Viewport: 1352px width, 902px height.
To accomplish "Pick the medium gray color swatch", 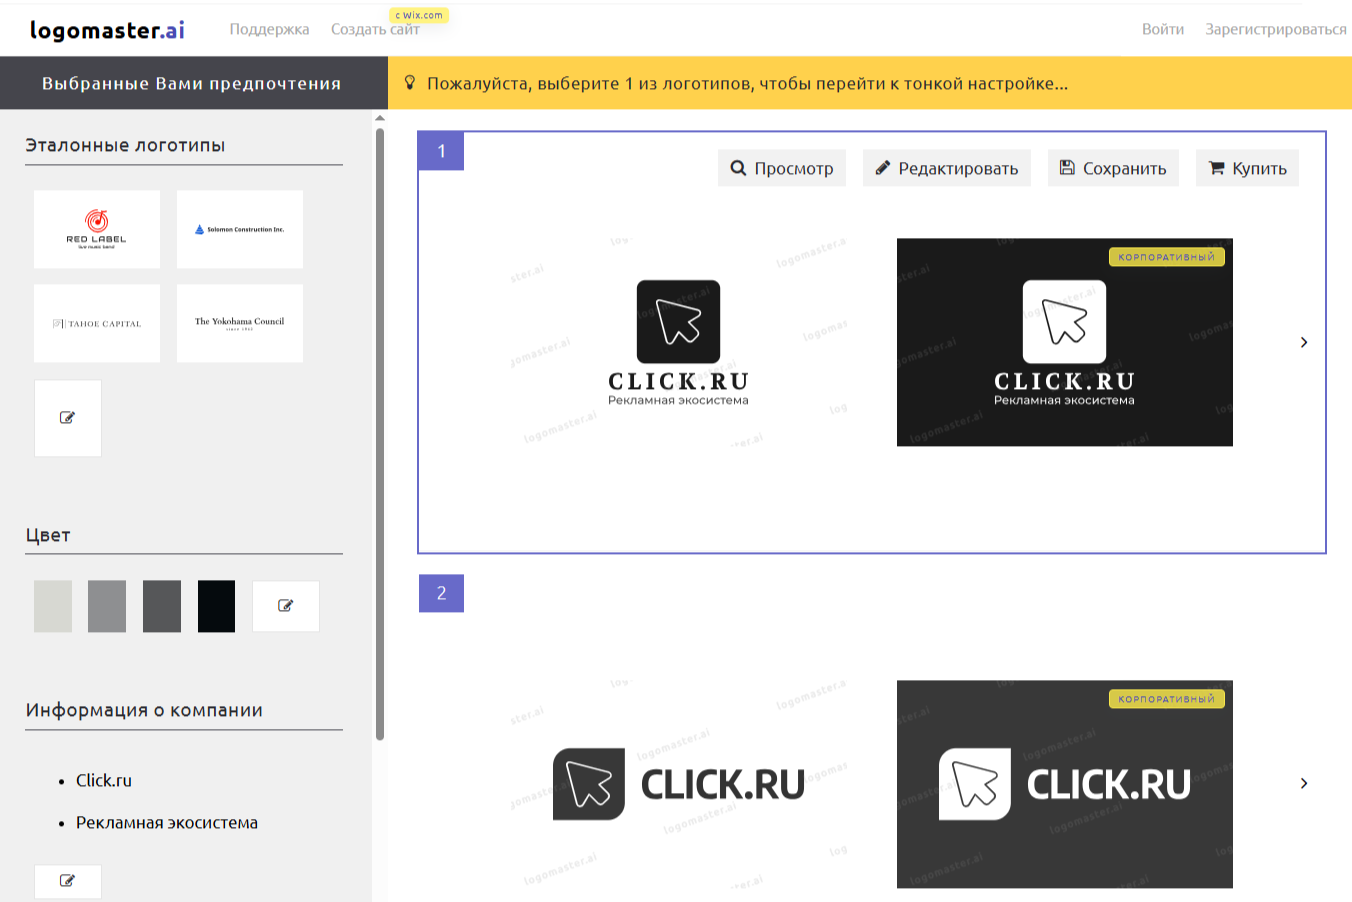I will (107, 606).
